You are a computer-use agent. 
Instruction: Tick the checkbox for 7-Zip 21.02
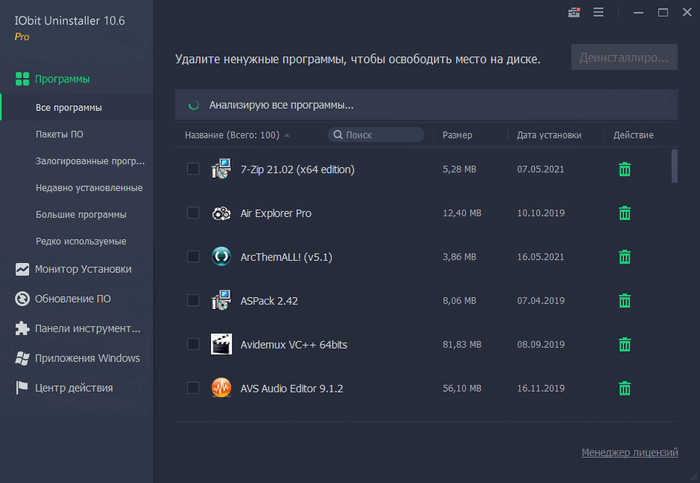click(x=193, y=169)
